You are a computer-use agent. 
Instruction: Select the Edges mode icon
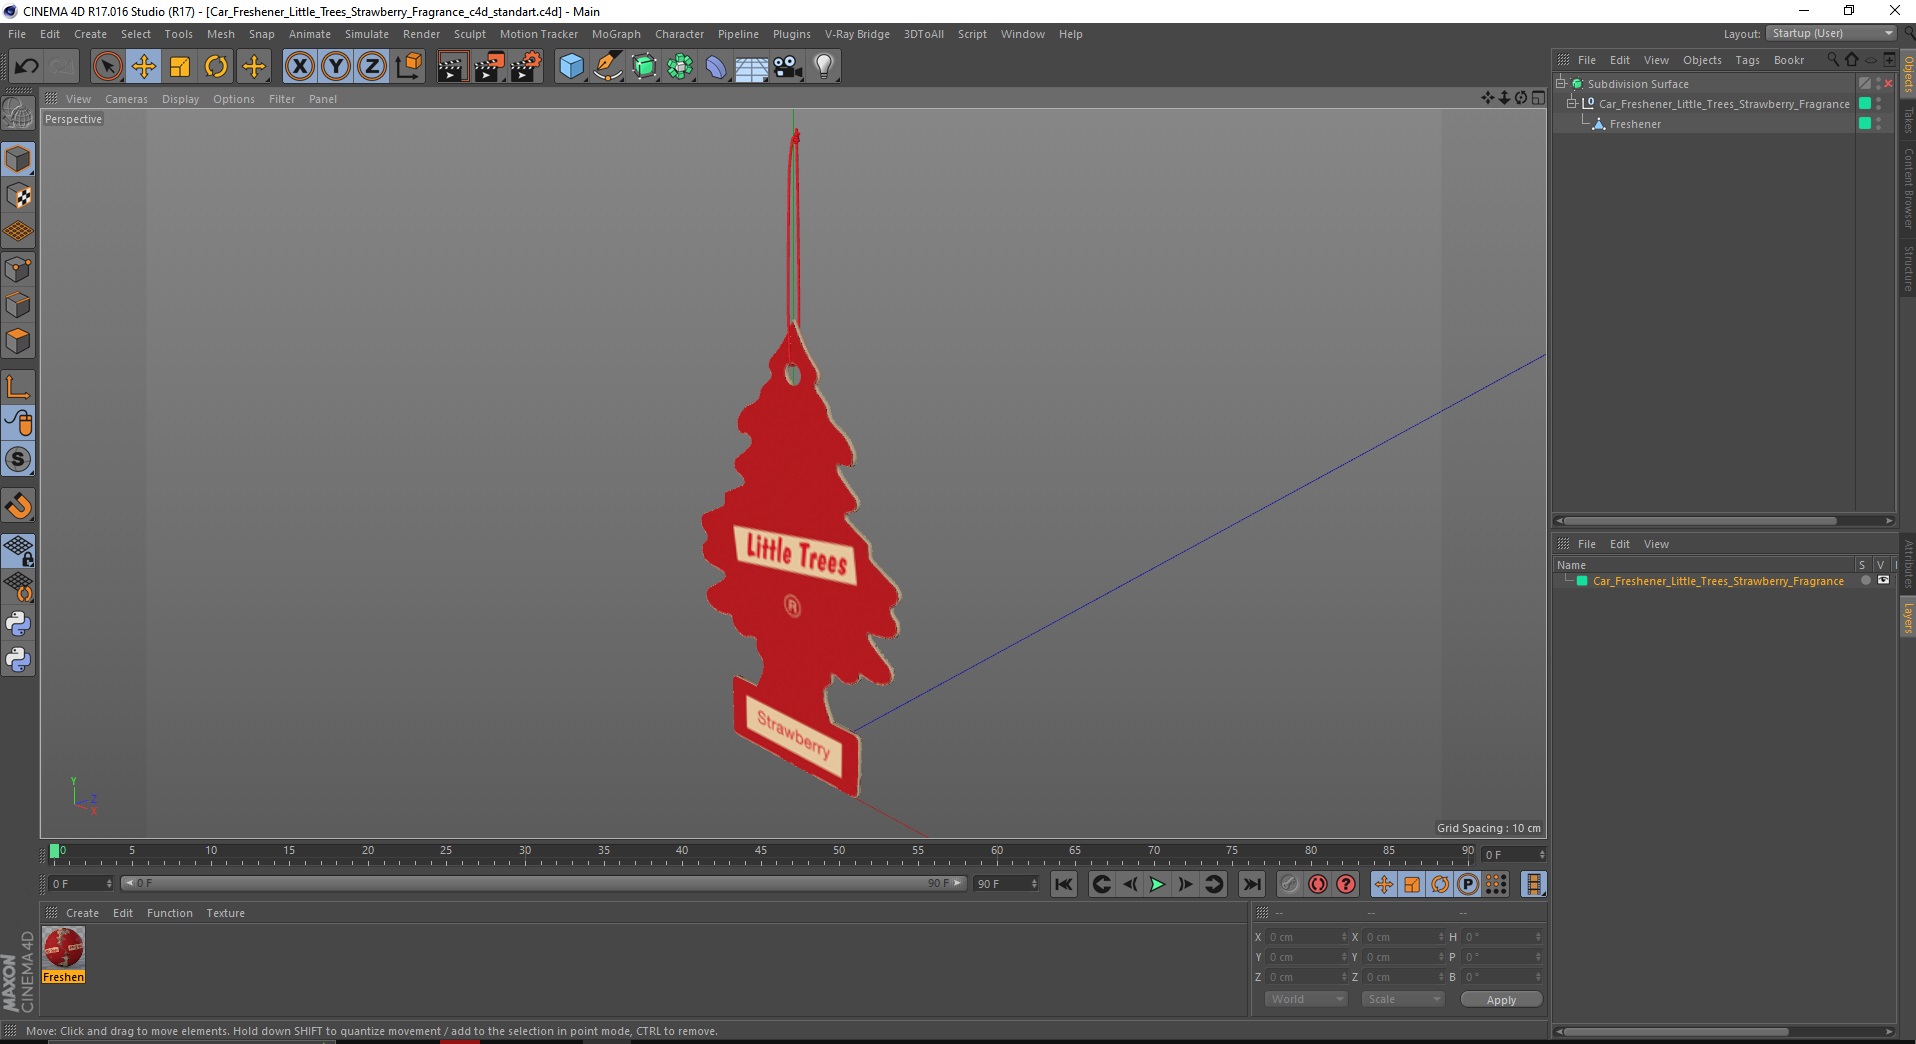tap(18, 305)
